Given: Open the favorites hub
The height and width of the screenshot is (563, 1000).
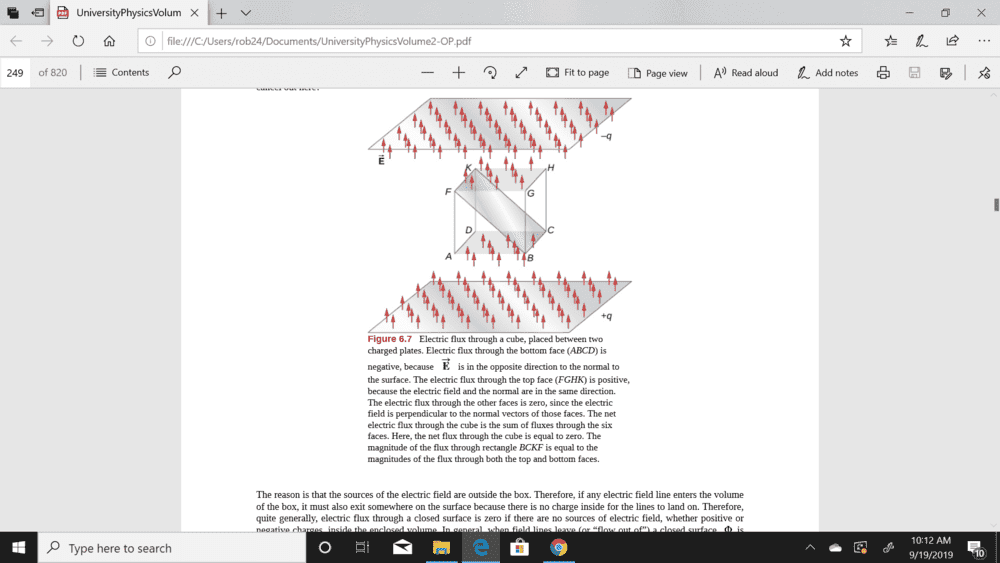Looking at the screenshot, I should pyautogui.click(x=890, y=41).
